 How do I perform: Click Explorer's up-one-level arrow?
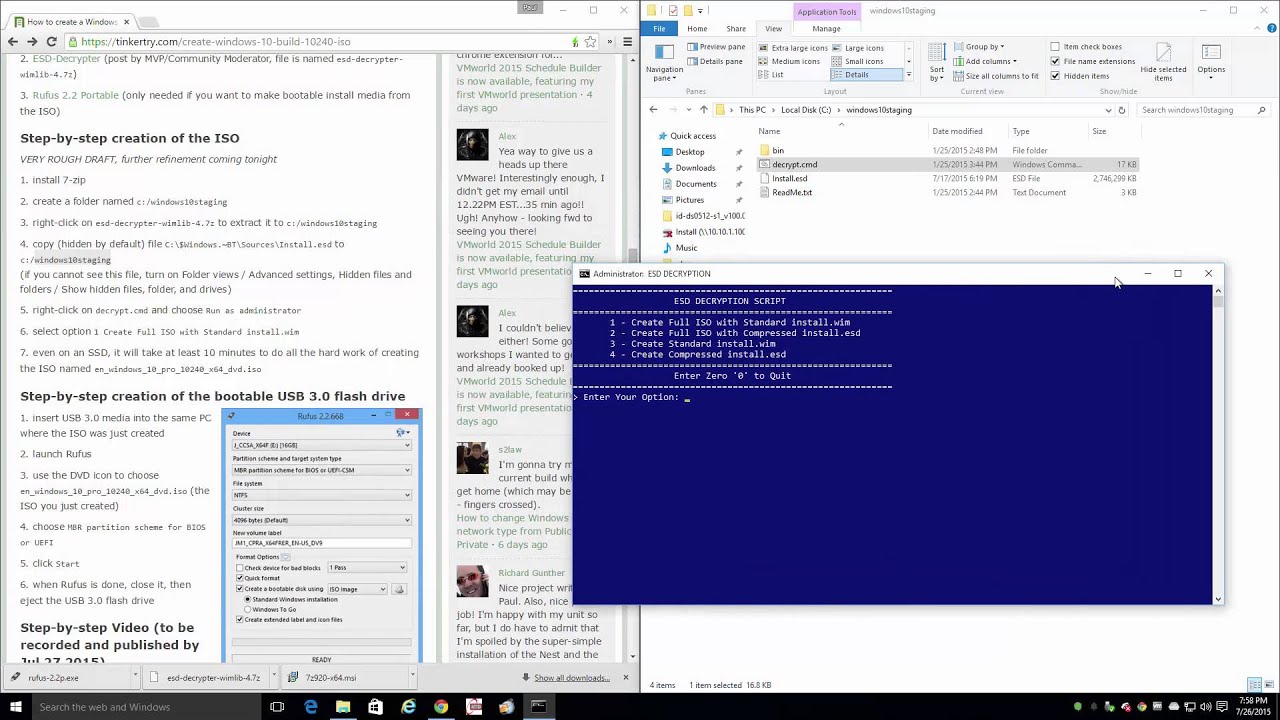pyautogui.click(x=704, y=110)
